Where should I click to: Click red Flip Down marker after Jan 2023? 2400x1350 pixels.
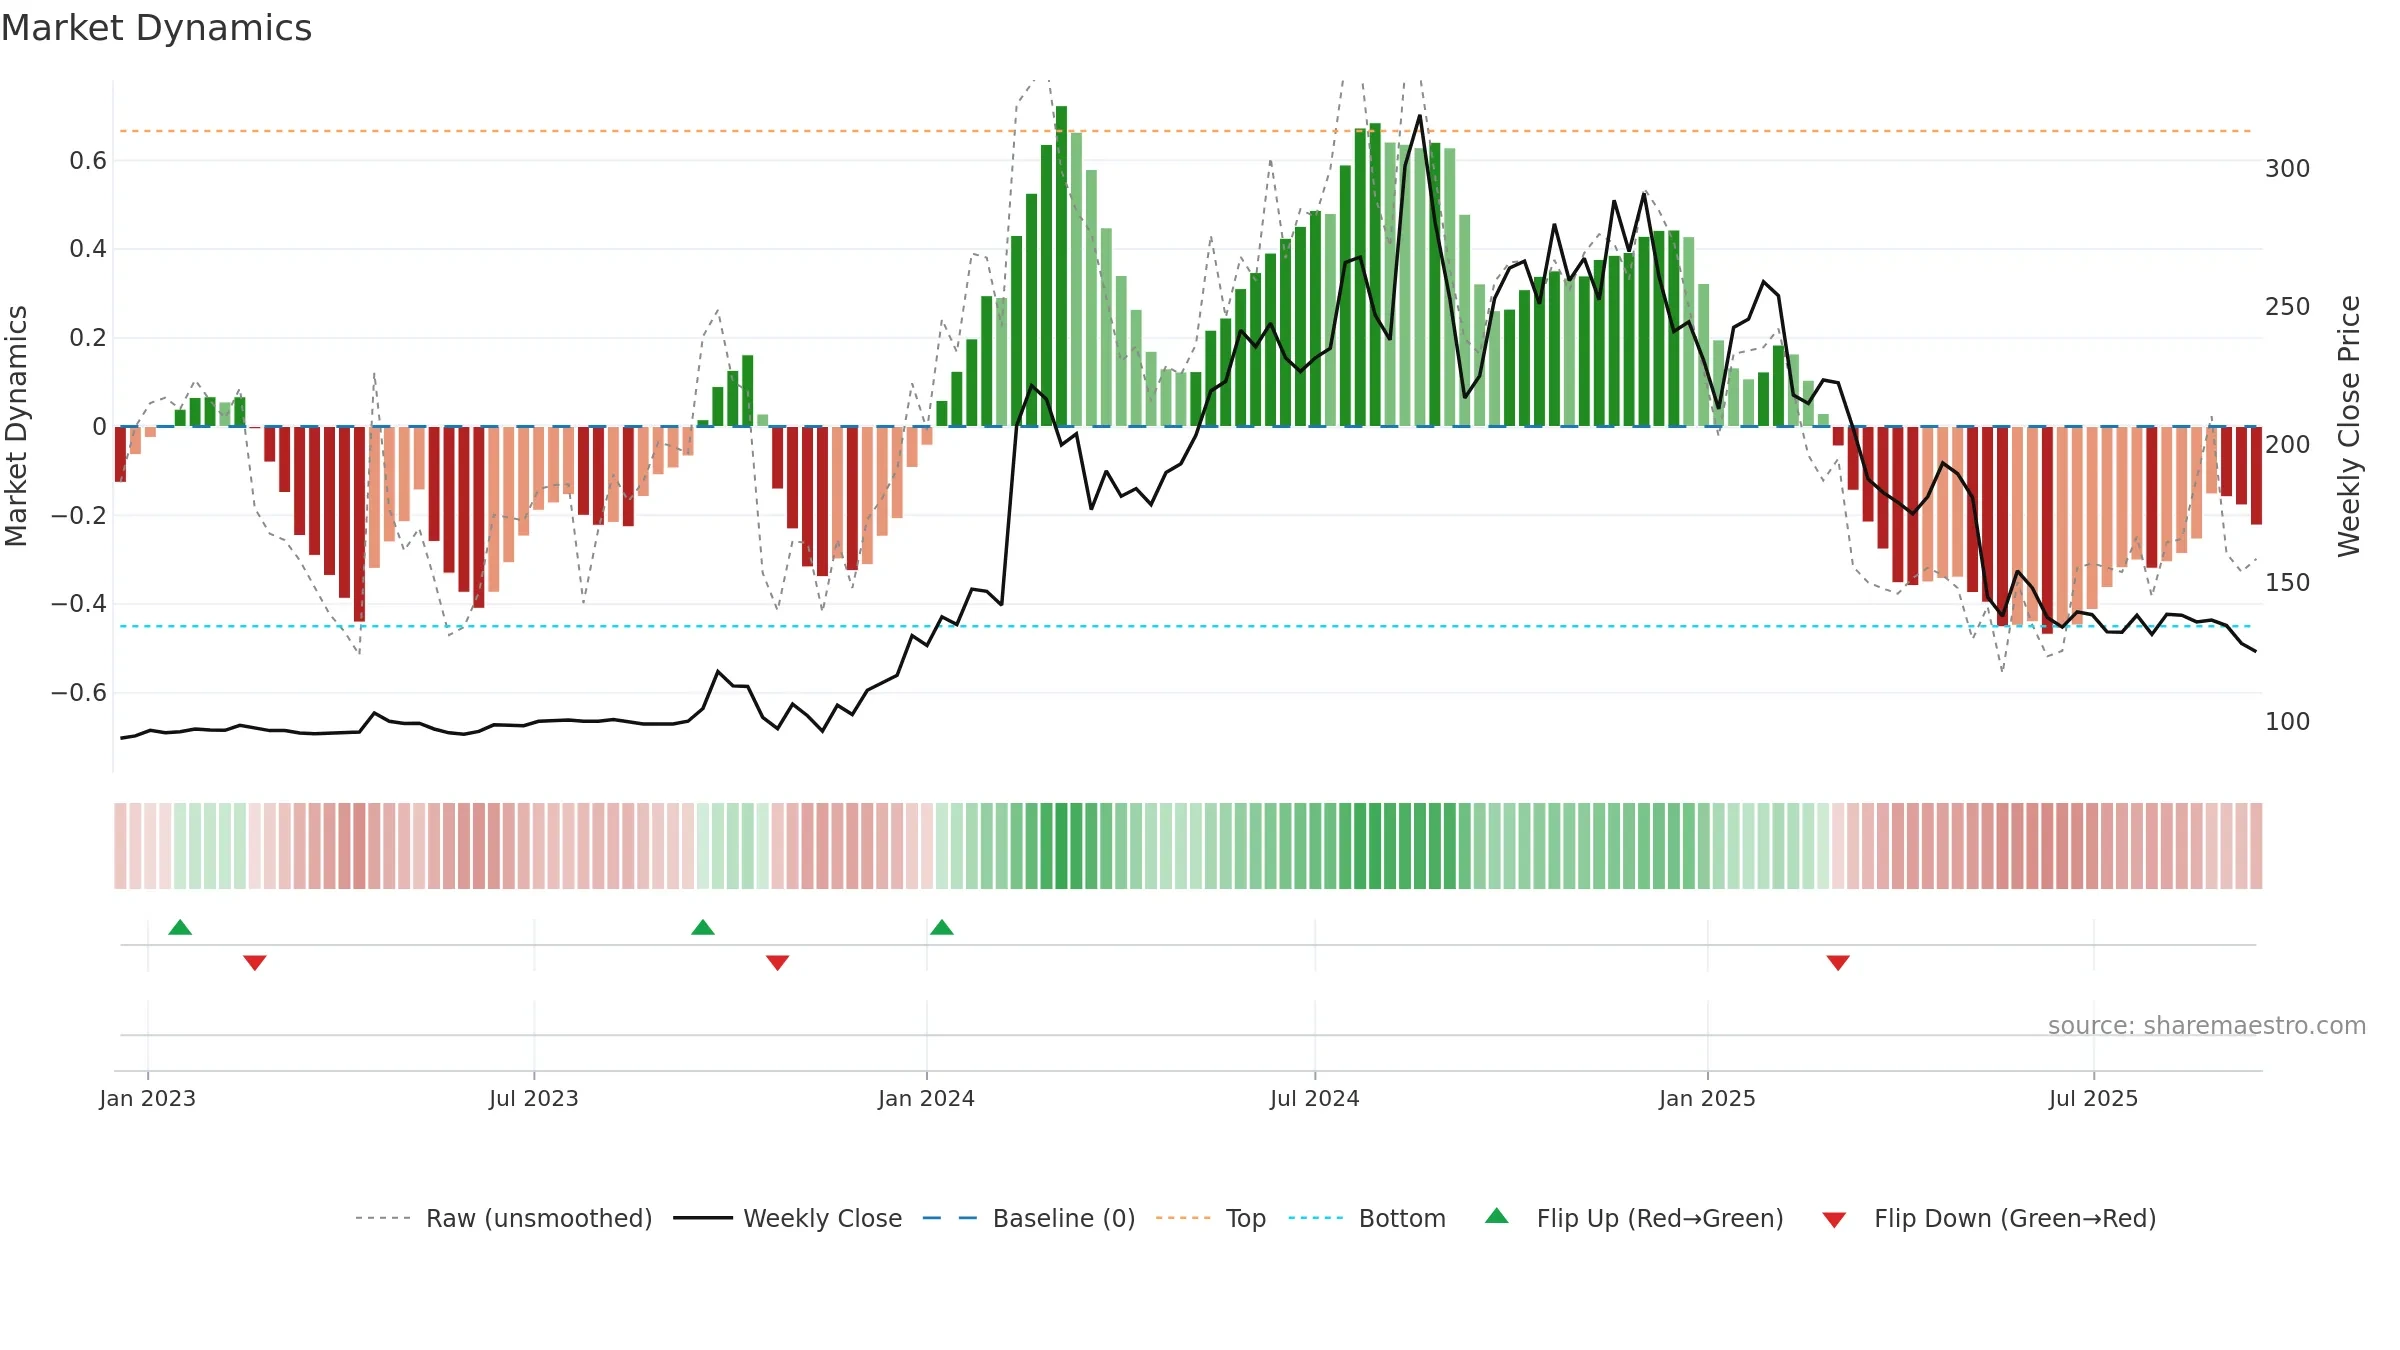point(255,962)
